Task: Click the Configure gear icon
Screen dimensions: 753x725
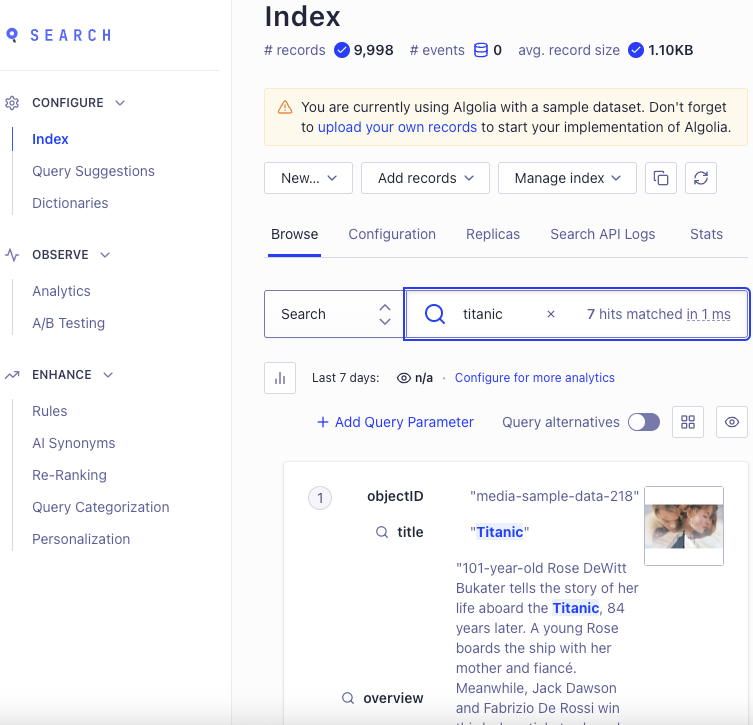Action: 12,103
